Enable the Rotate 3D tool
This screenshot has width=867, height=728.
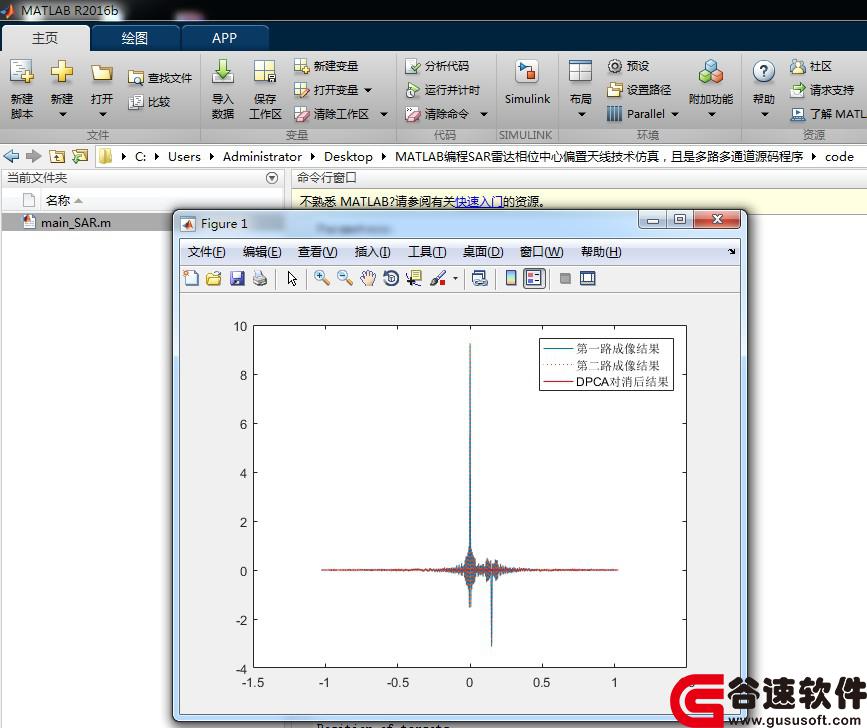[x=391, y=278]
